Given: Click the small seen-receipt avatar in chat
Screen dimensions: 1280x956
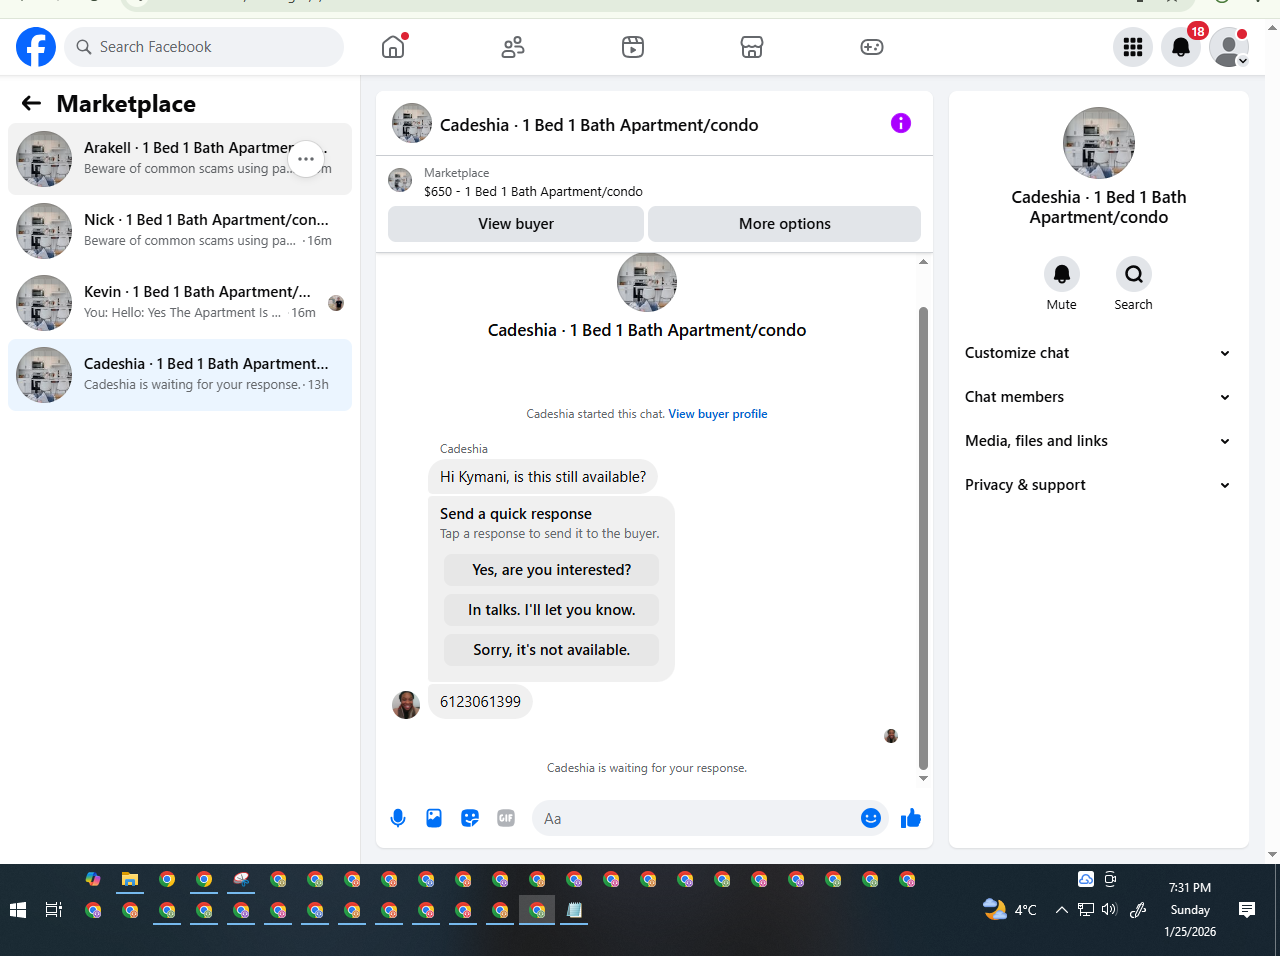Looking at the screenshot, I should pos(891,736).
